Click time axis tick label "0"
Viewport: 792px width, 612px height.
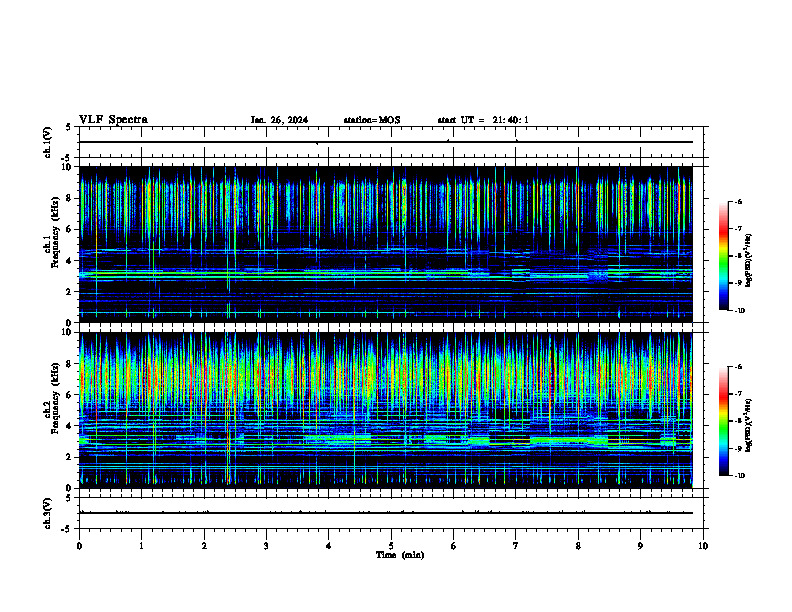click(79, 546)
